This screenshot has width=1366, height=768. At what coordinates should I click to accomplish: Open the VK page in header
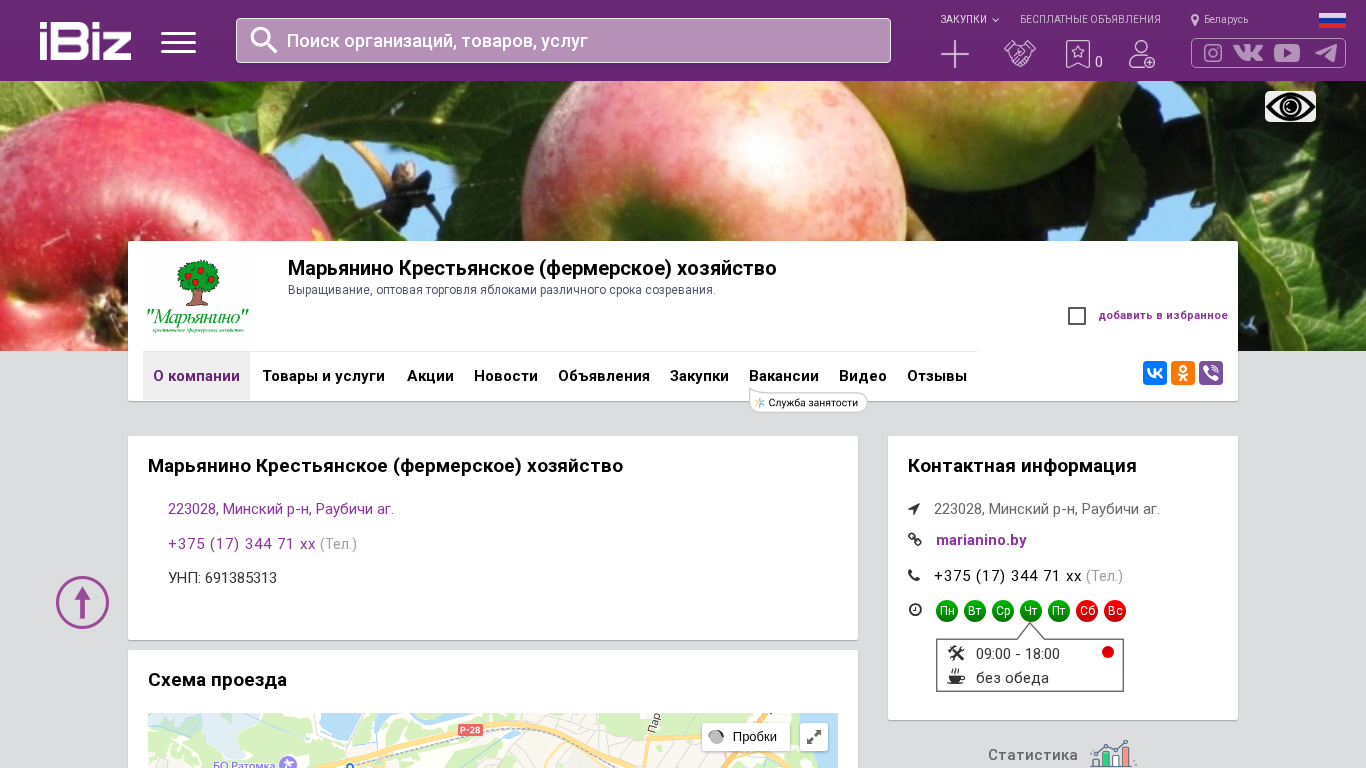click(1248, 53)
